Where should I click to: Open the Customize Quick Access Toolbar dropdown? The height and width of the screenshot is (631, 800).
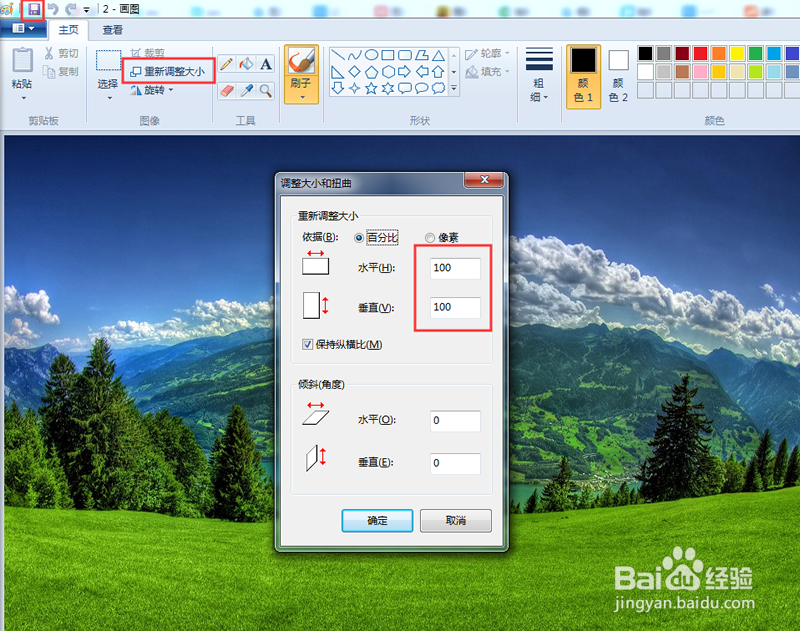(86, 10)
